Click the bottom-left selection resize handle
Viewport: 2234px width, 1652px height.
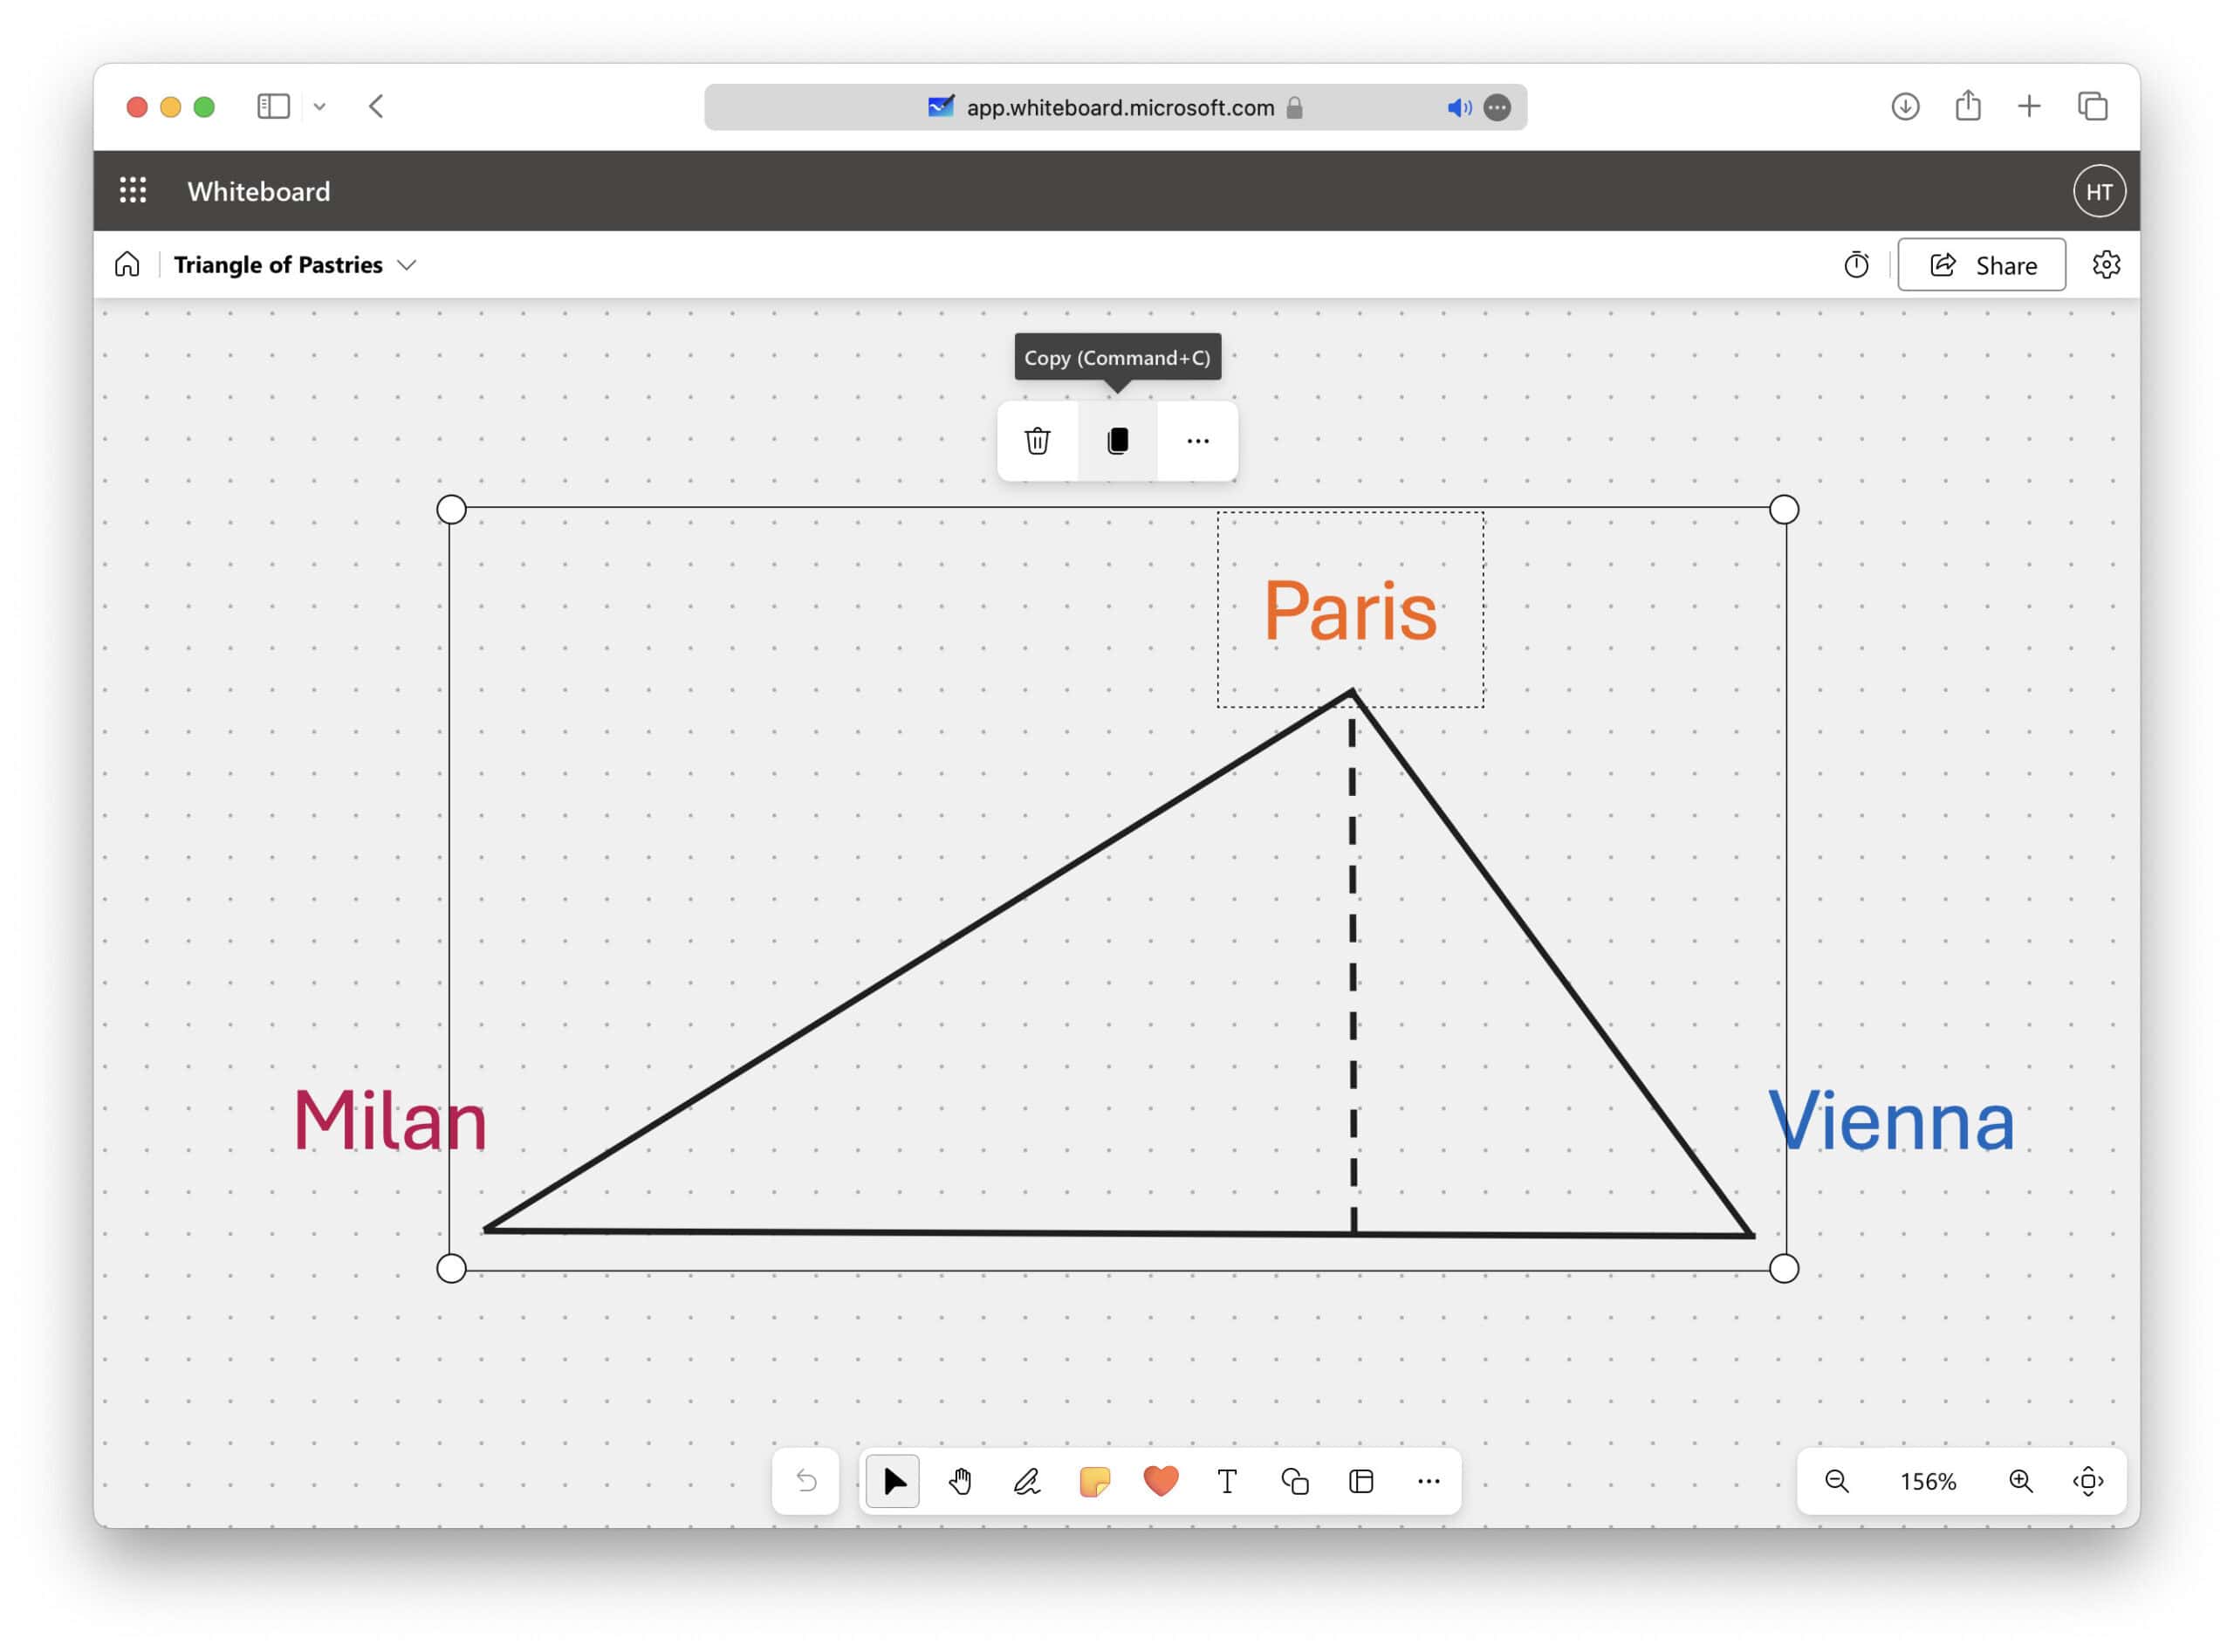[451, 1269]
